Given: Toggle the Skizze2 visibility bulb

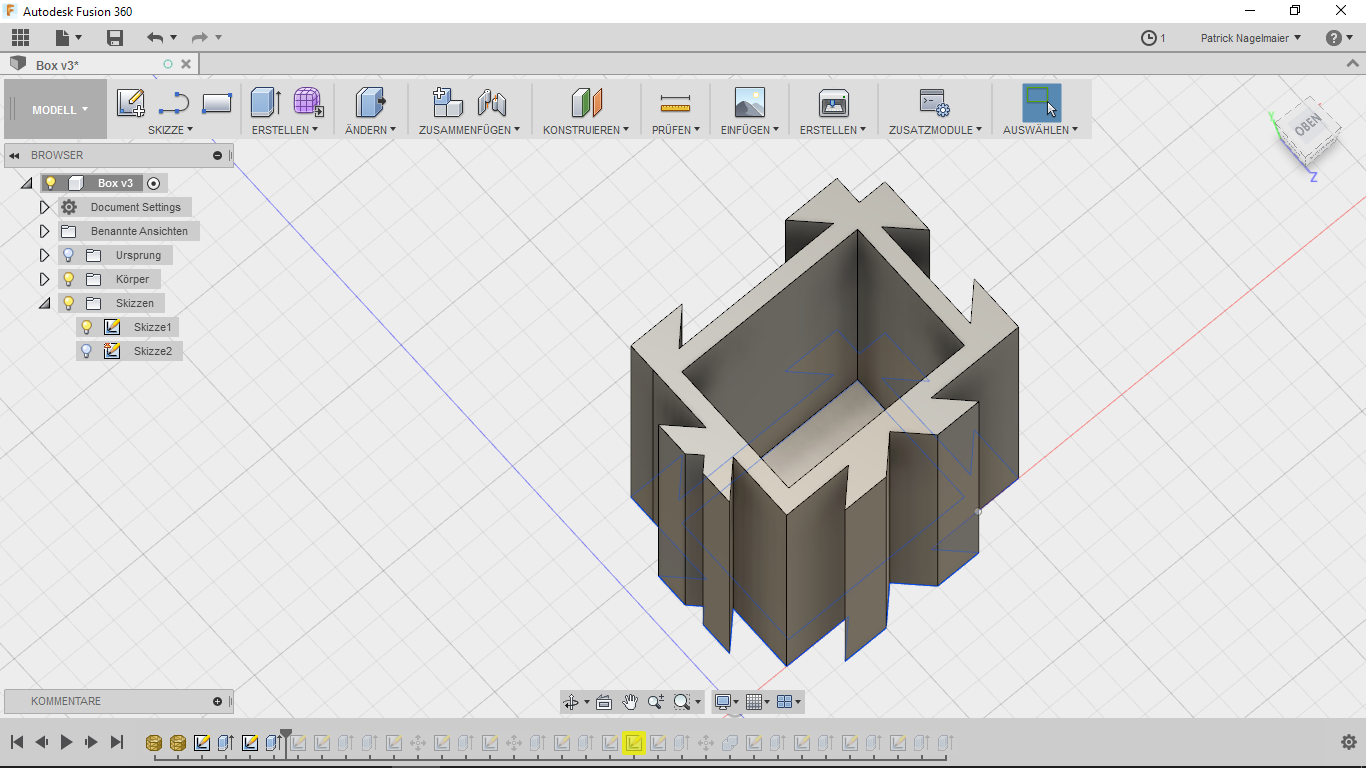Looking at the screenshot, I should (86, 350).
